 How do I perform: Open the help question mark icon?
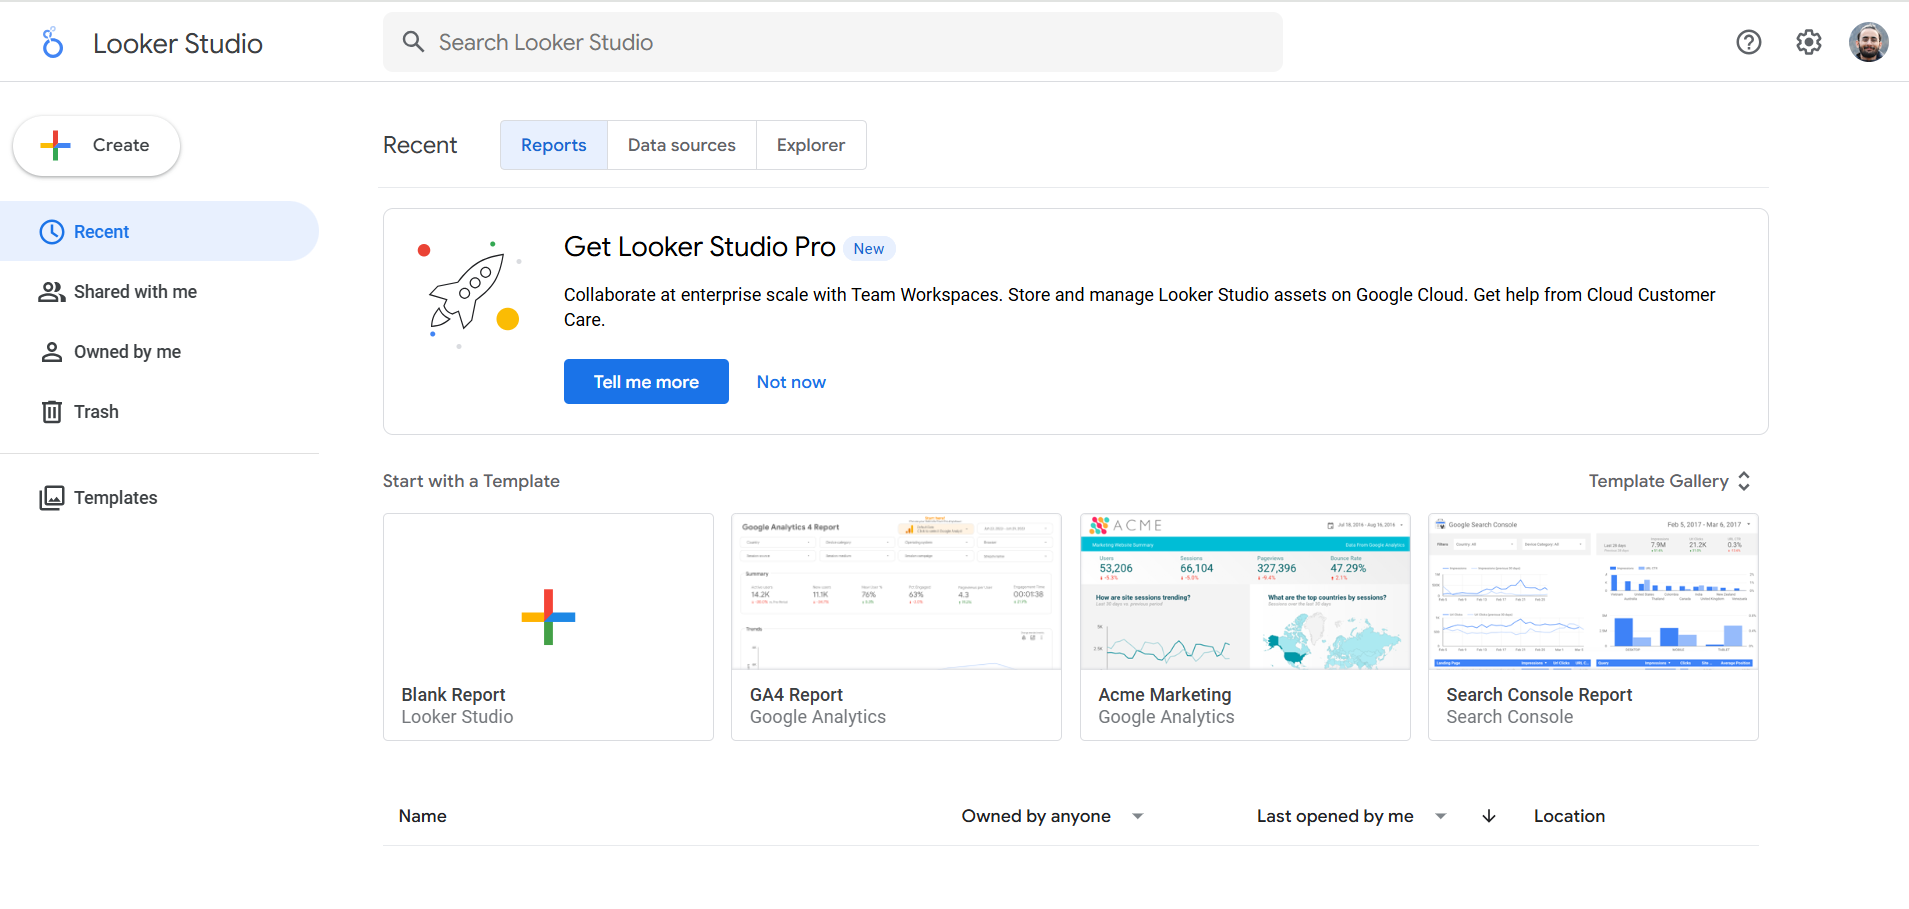[1748, 42]
